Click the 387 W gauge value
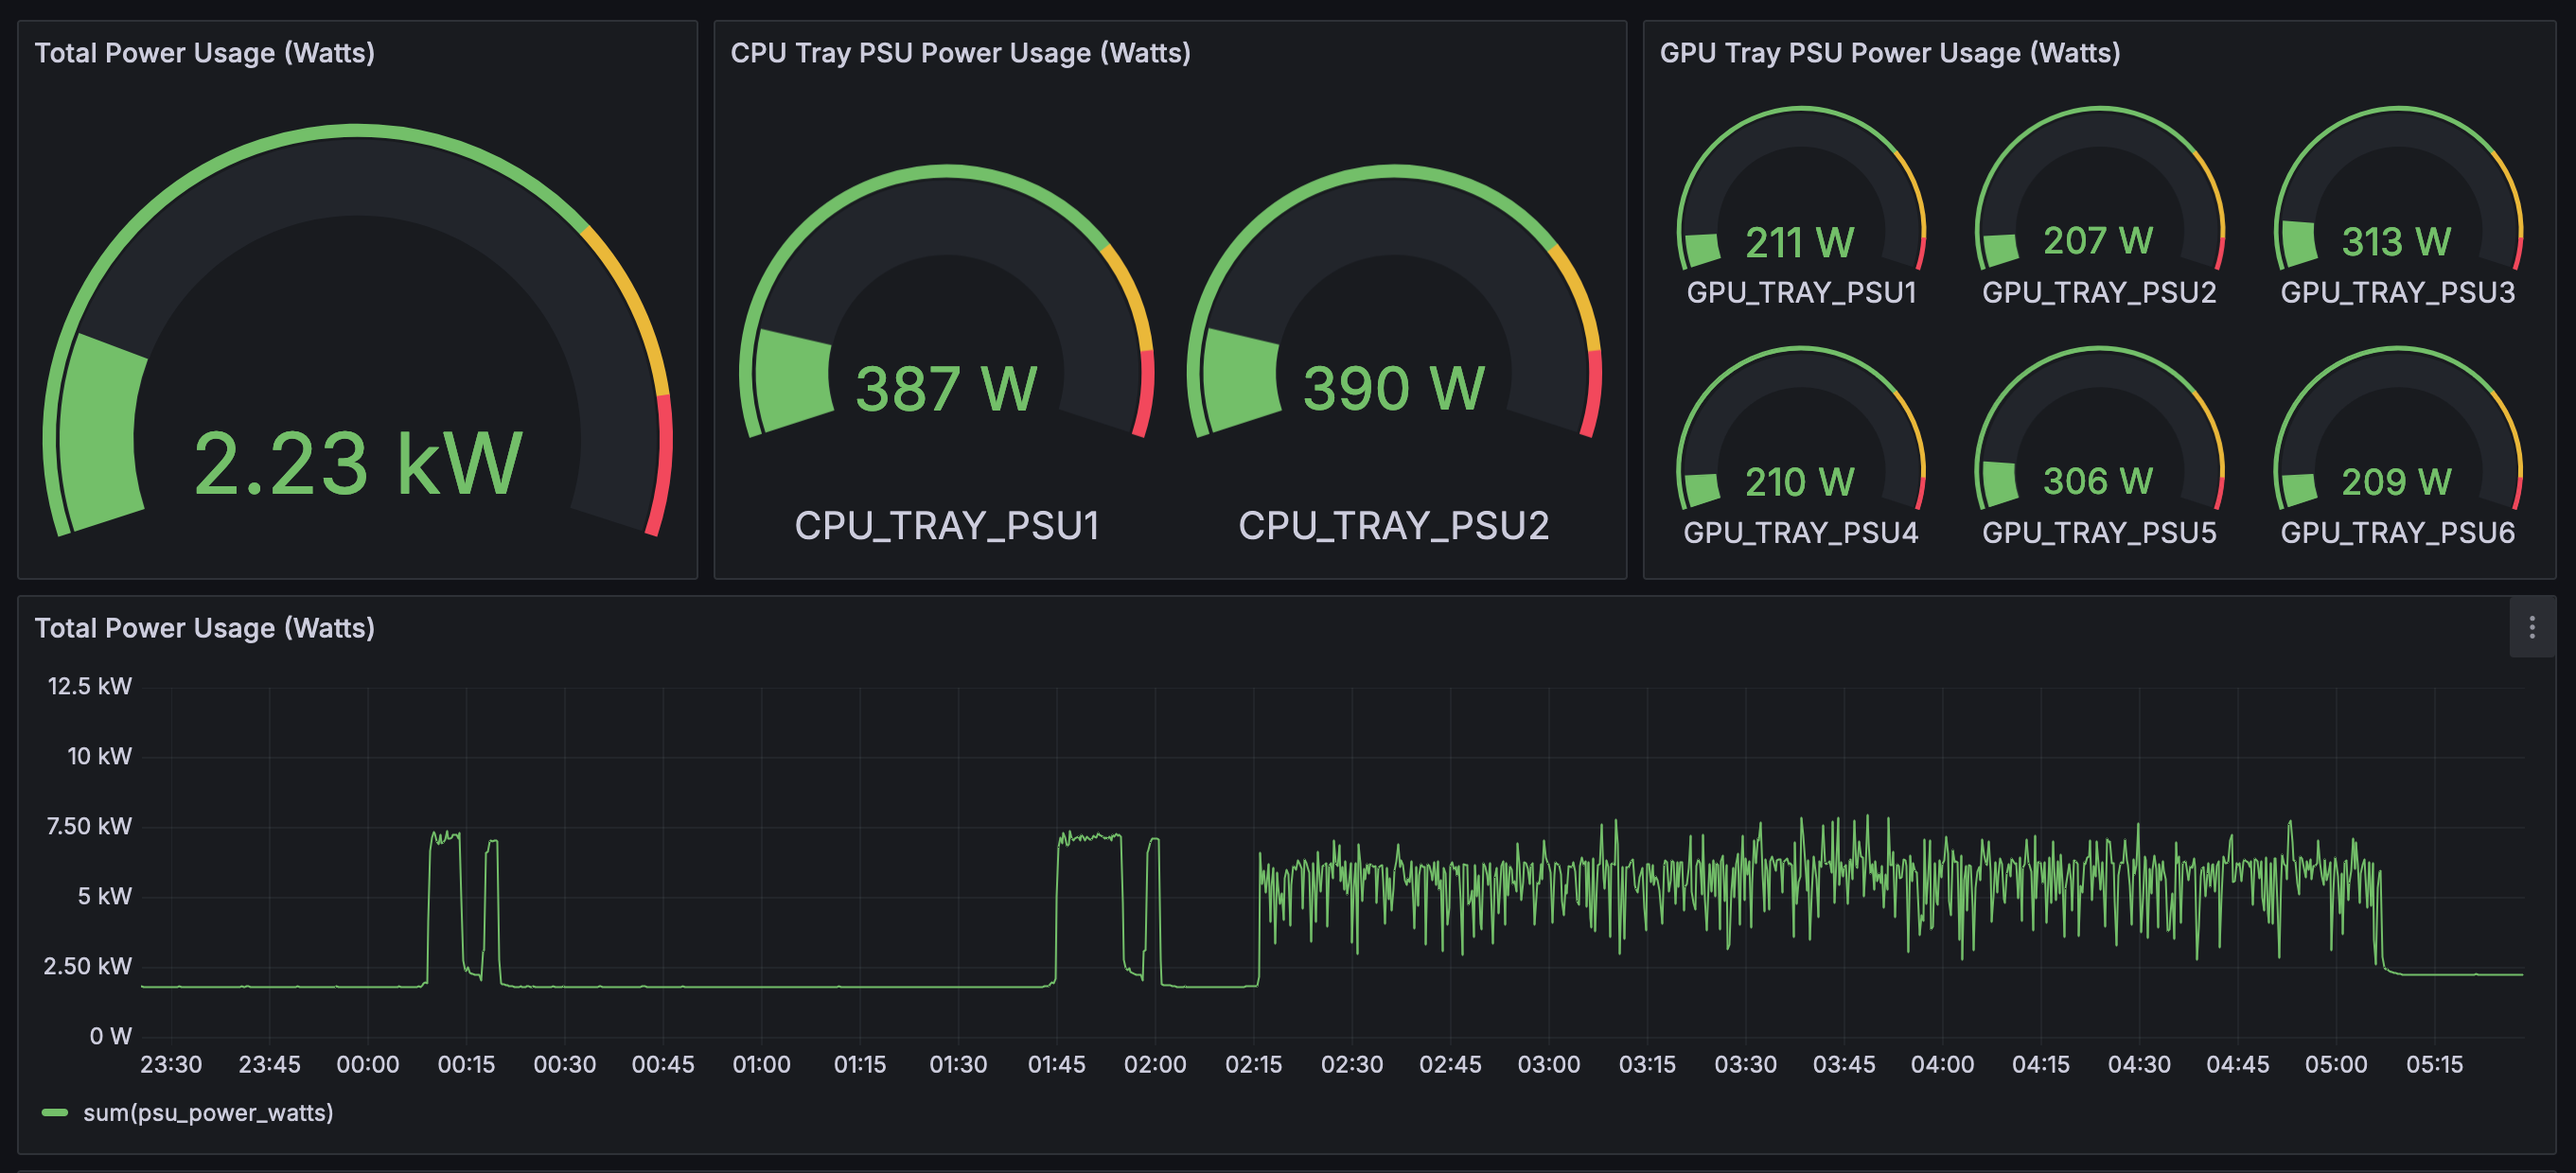The height and width of the screenshot is (1173, 2576). click(946, 388)
